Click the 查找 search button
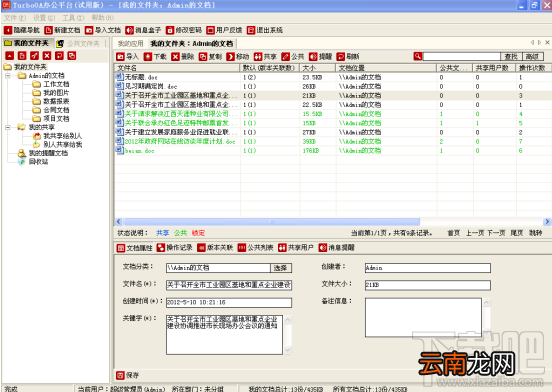This screenshot has width=552, height=392. (x=511, y=56)
